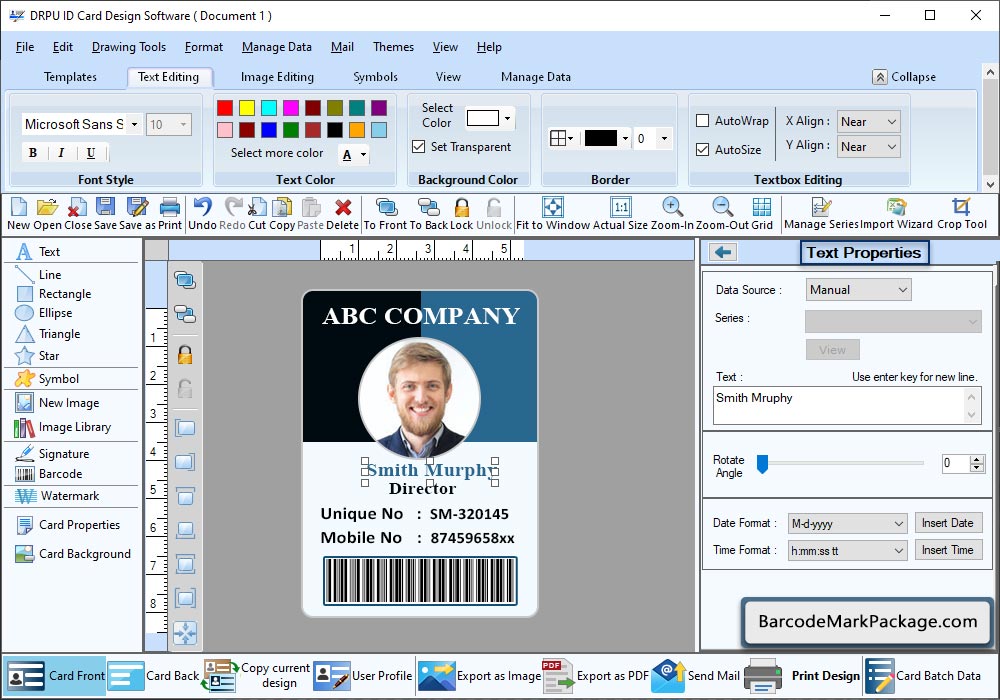Add a Watermark to the card

[x=57, y=495]
